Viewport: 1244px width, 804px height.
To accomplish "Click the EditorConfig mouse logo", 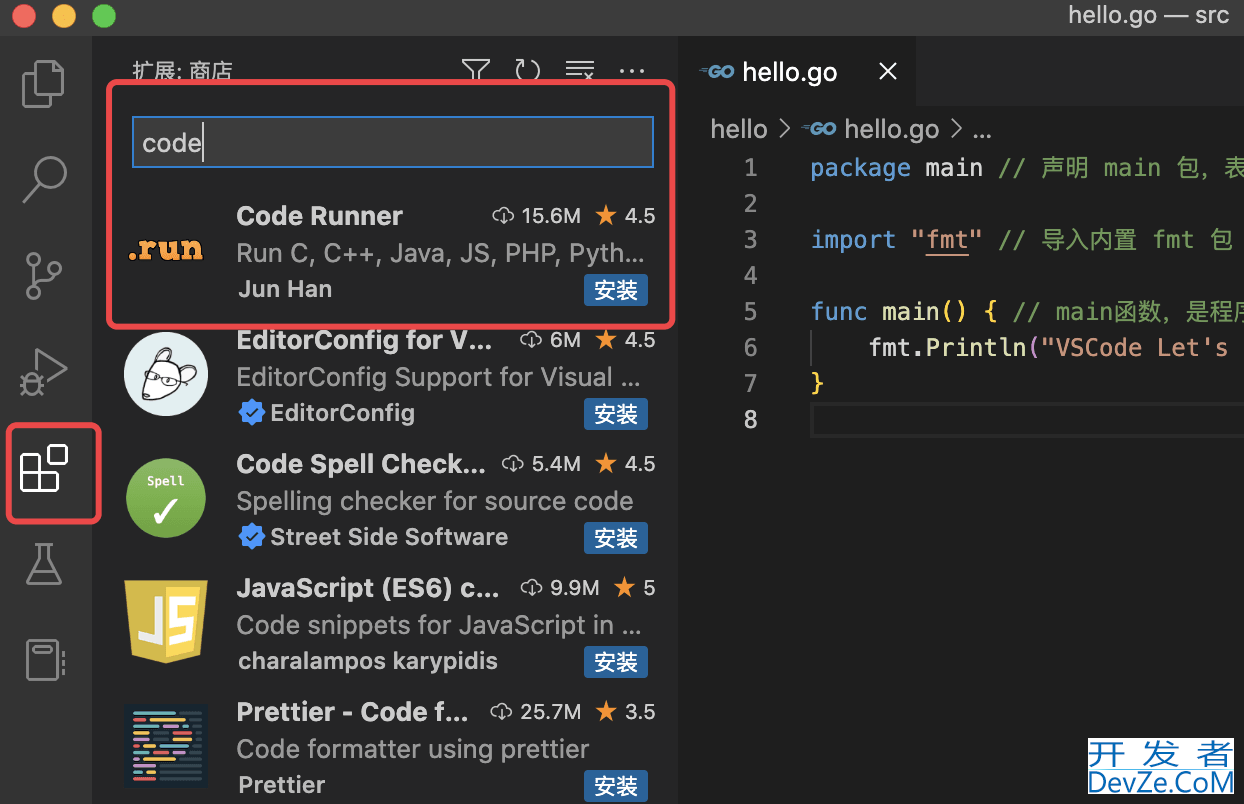I will pos(165,375).
